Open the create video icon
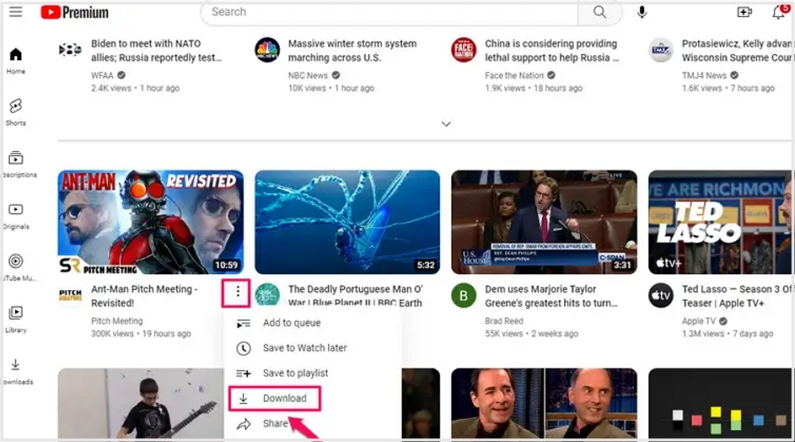The height and width of the screenshot is (442, 795). [744, 12]
